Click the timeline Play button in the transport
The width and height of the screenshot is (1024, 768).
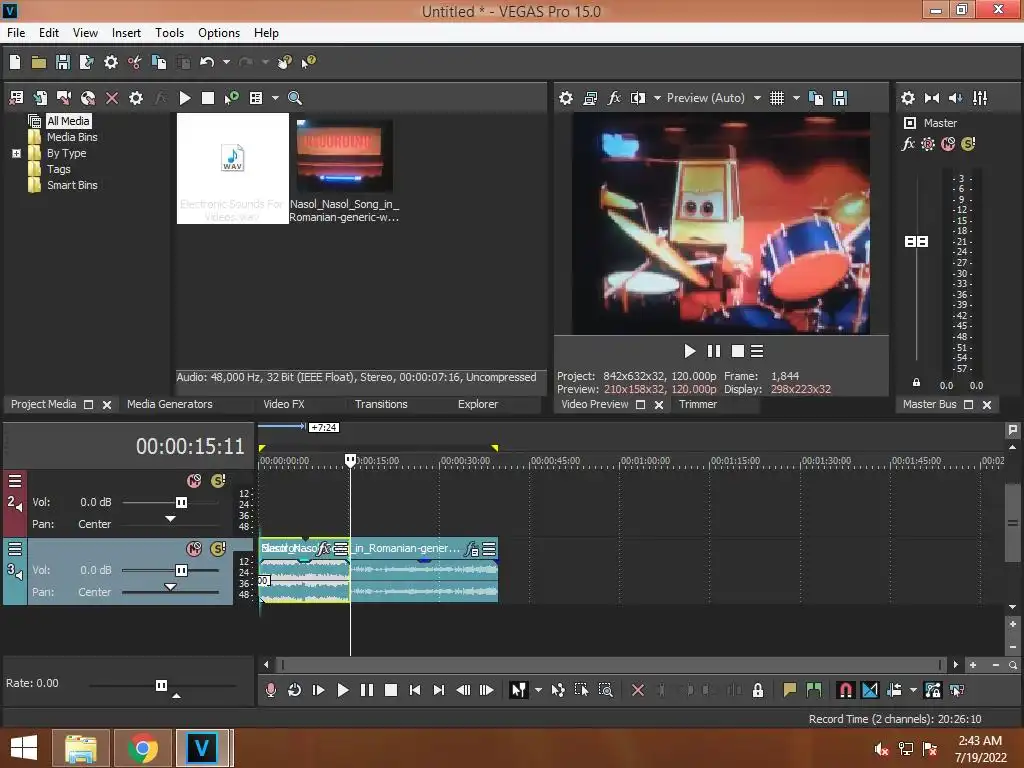[x=342, y=690]
